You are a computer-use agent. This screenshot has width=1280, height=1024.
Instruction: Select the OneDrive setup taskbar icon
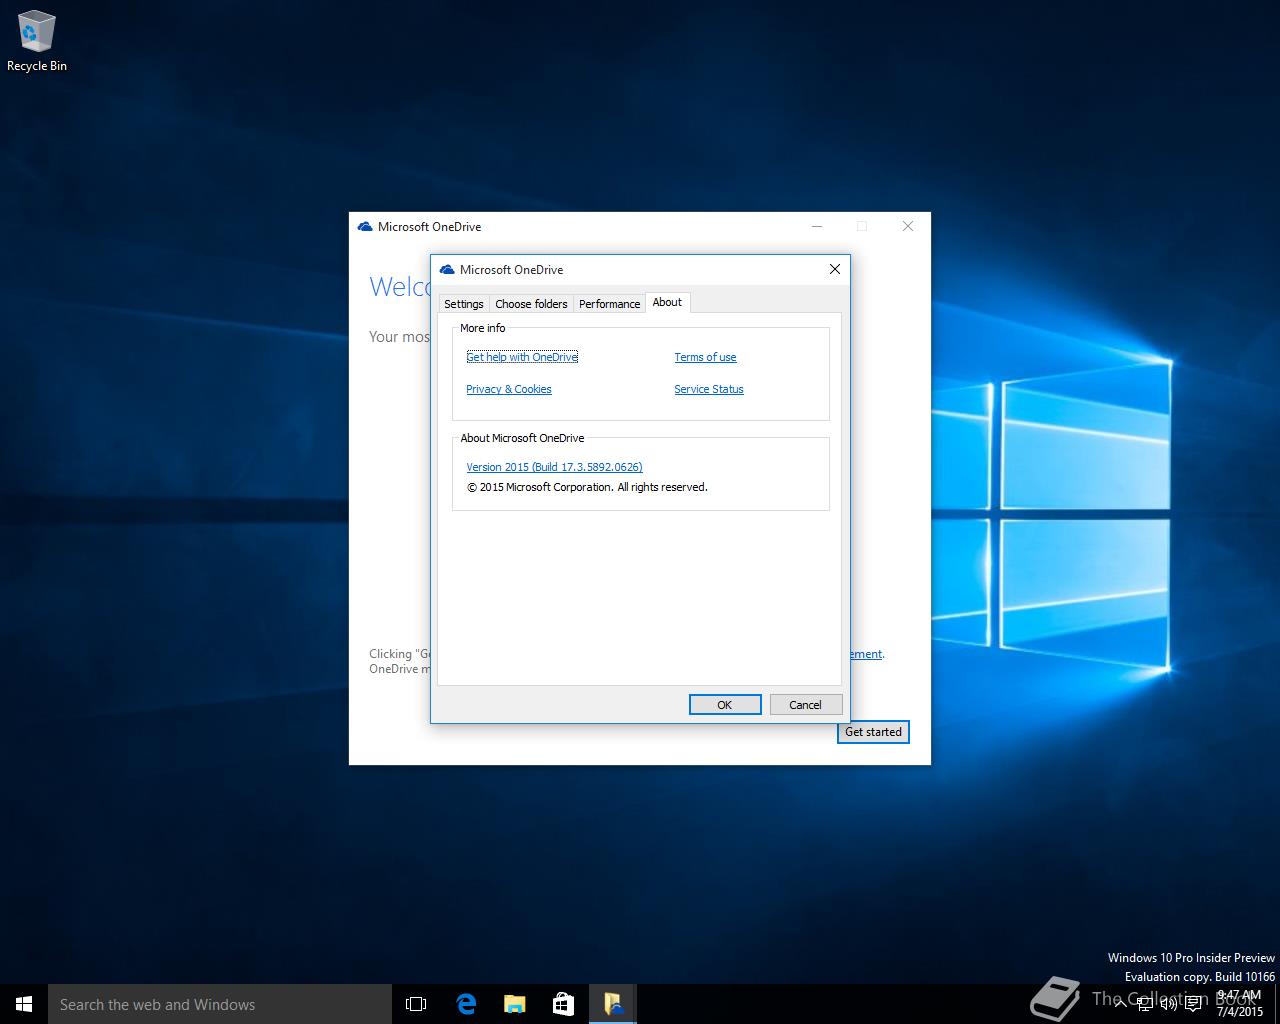(612, 1004)
